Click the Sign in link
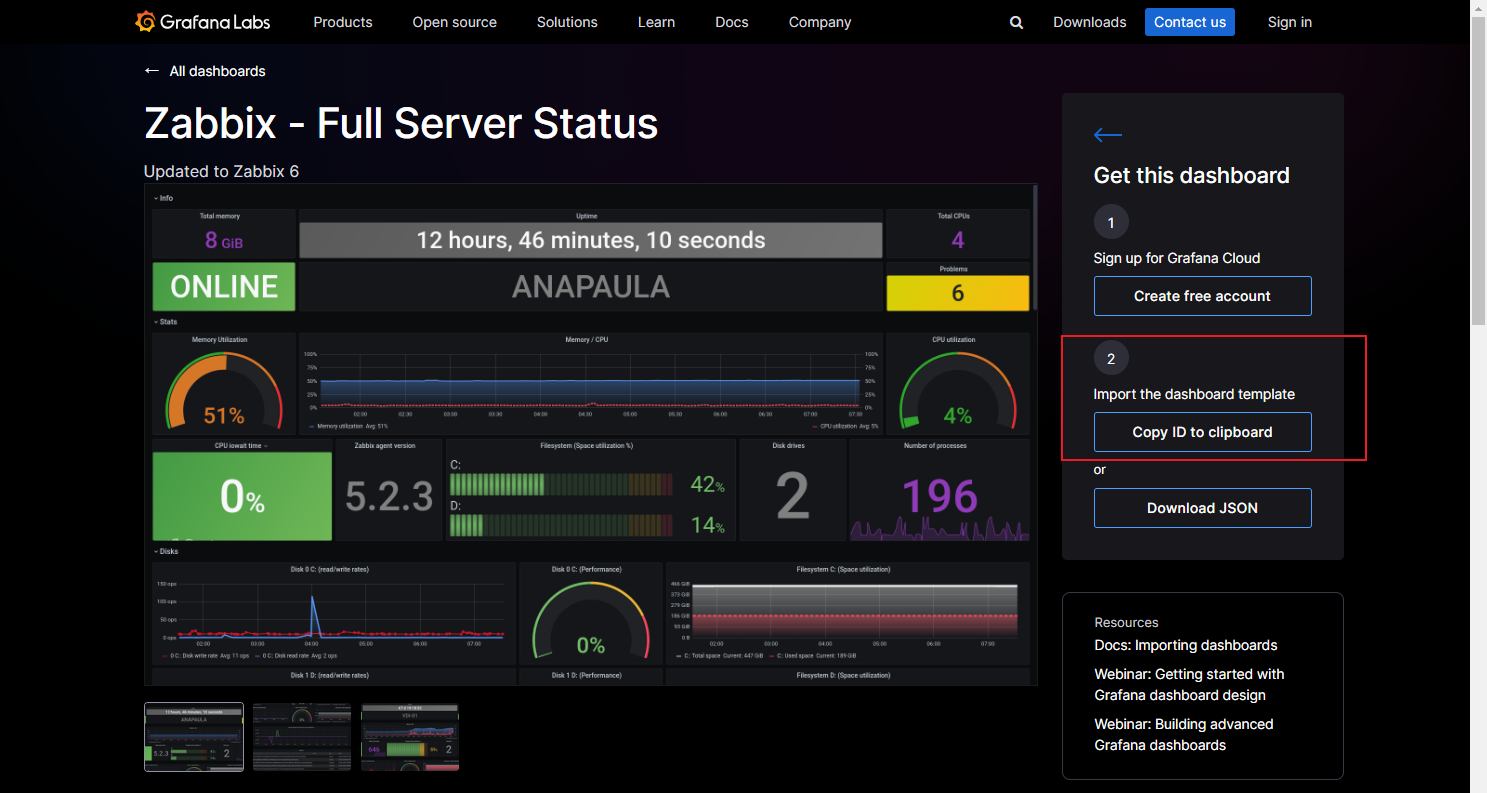The width and height of the screenshot is (1487, 793). (1290, 22)
